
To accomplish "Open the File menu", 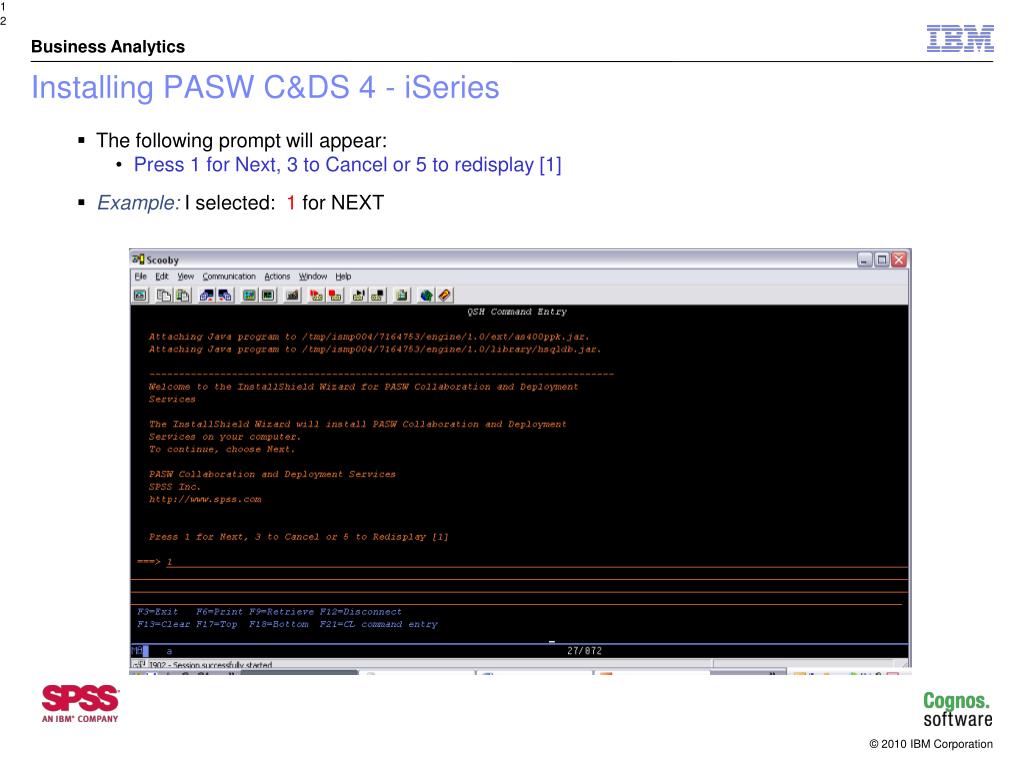I will (140, 276).
